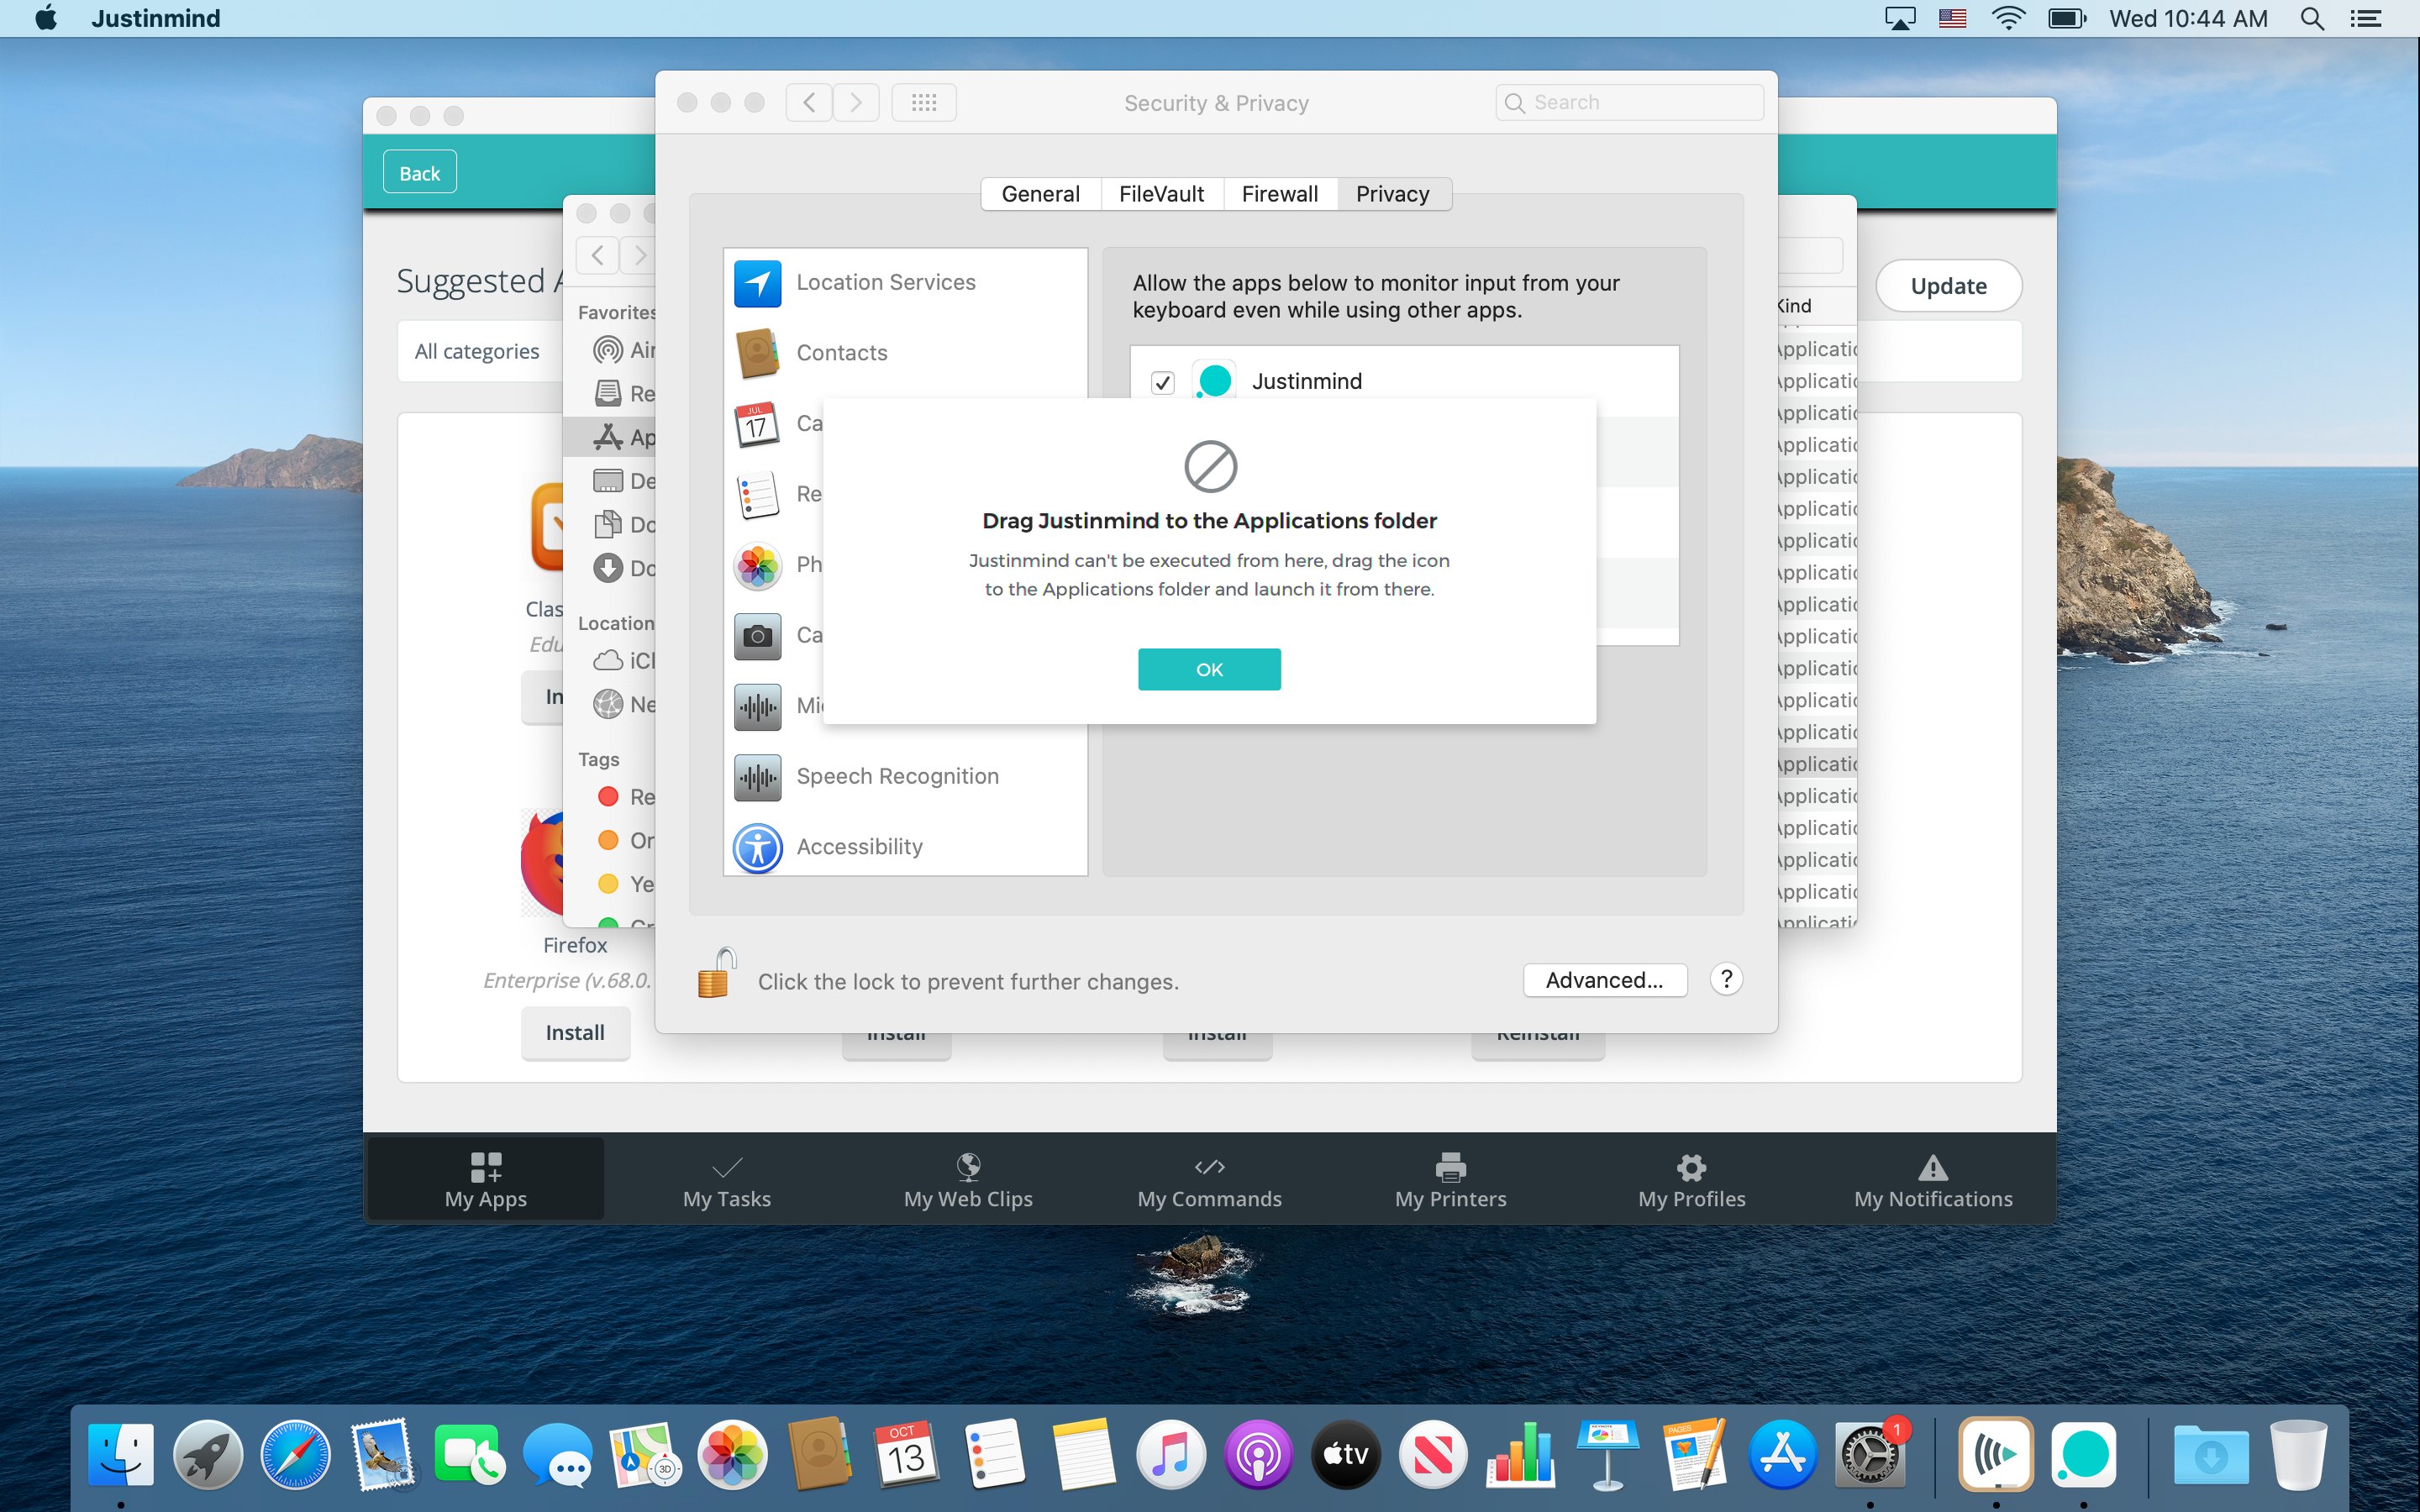2420x1512 pixels.
Task: Open the All categories dropdown
Action: (x=478, y=352)
